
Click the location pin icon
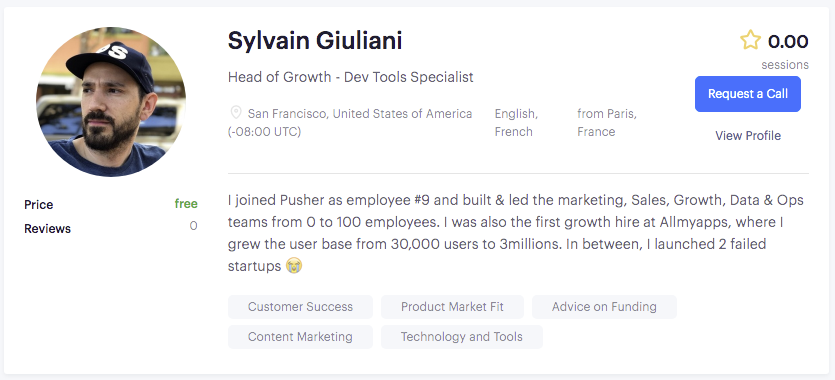point(235,113)
